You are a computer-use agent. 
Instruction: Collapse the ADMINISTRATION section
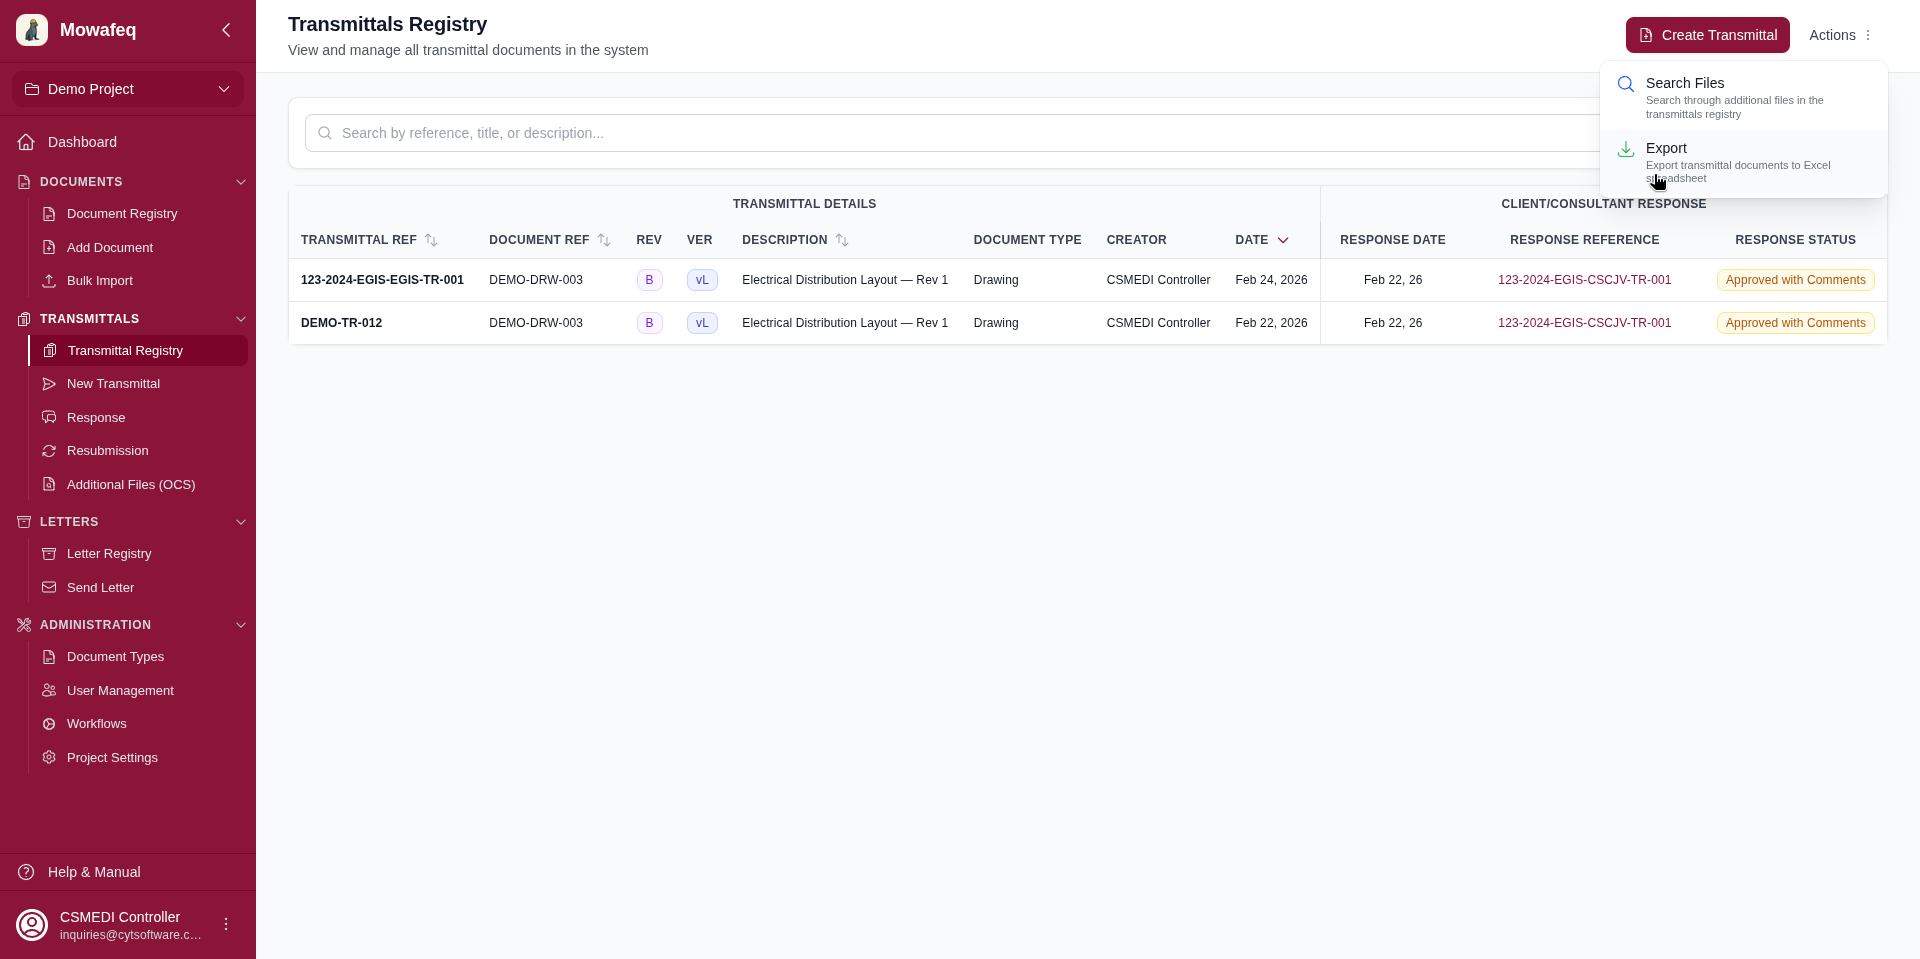(241, 625)
